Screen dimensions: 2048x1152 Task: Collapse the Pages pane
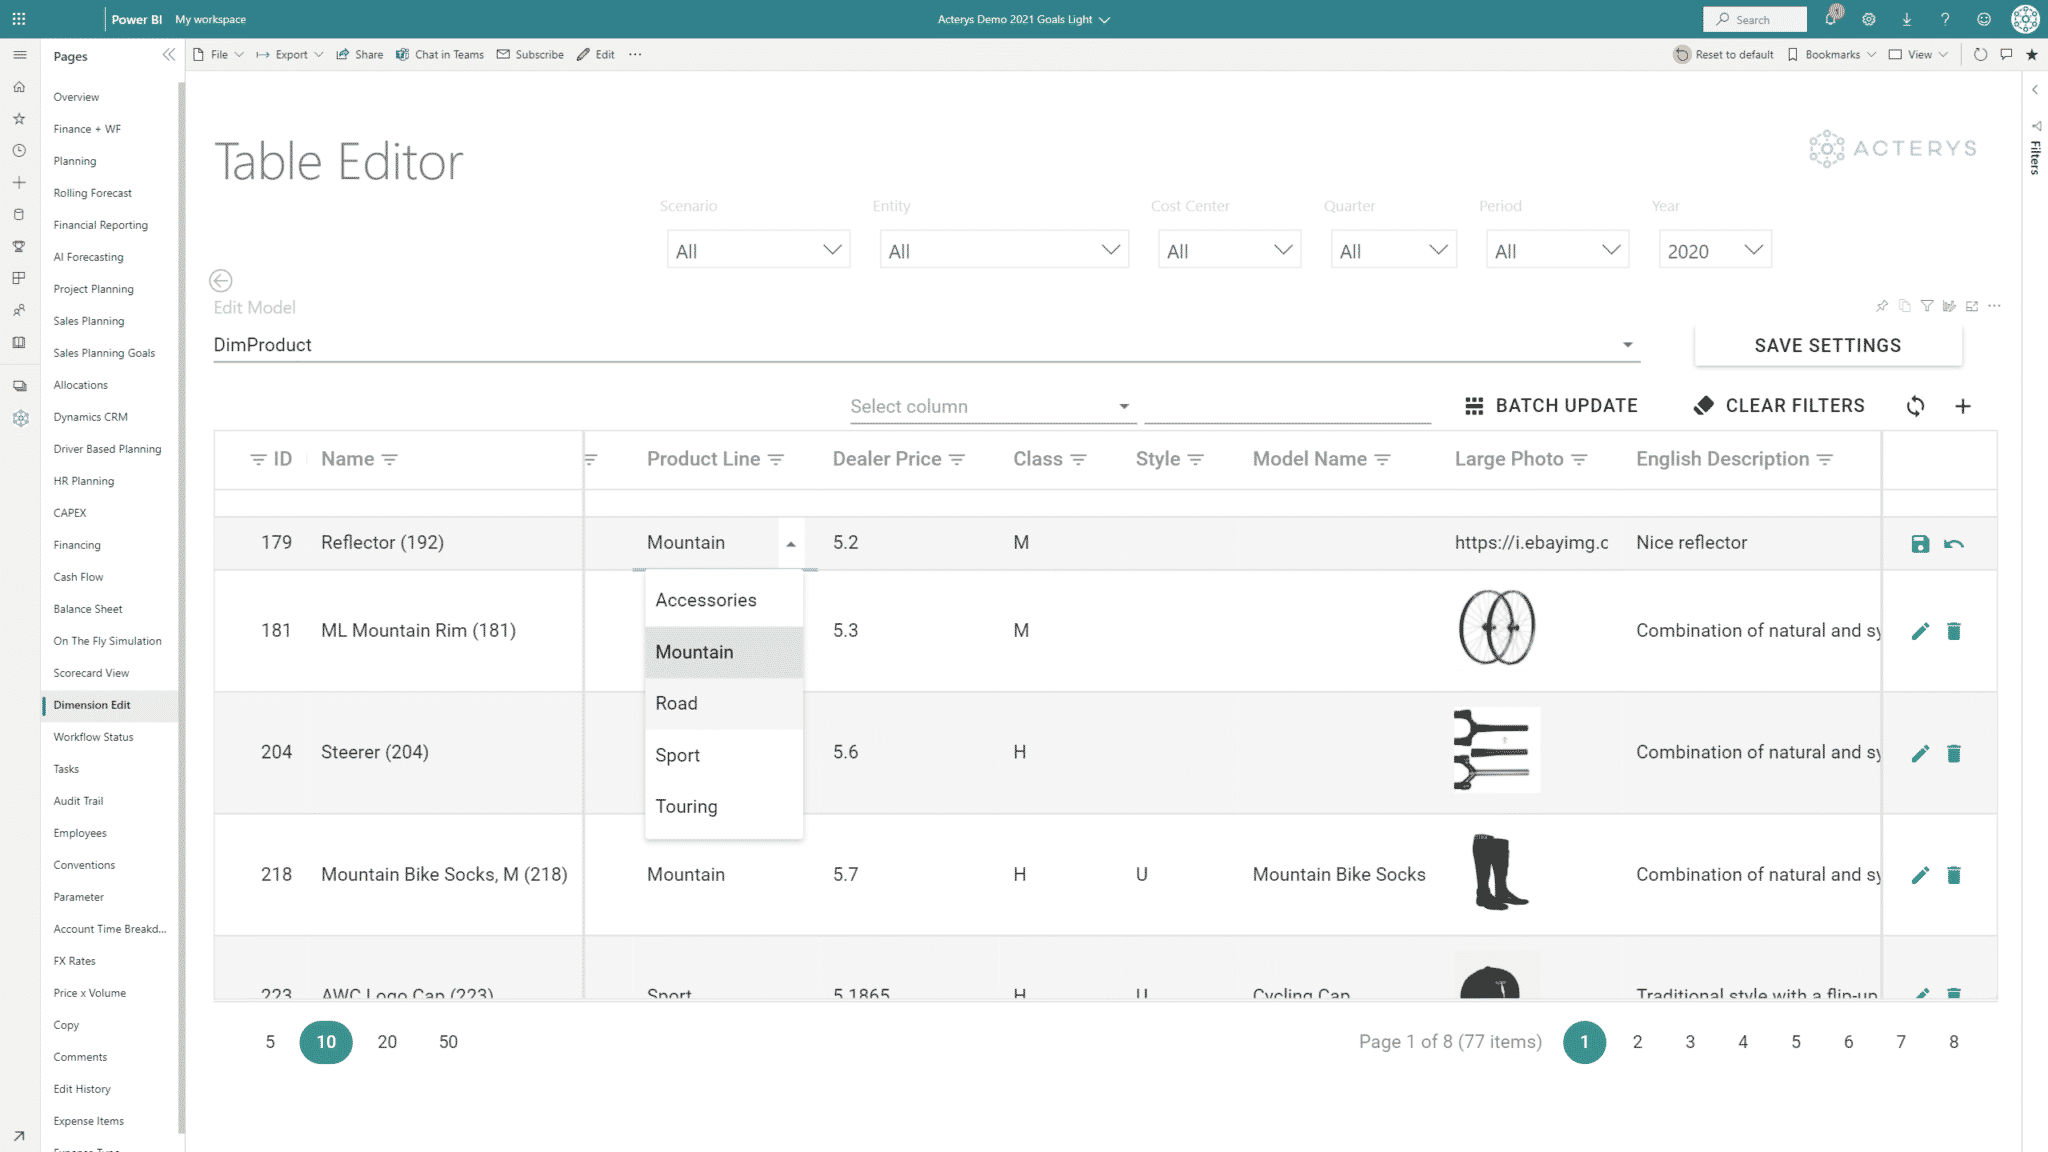pyautogui.click(x=169, y=55)
